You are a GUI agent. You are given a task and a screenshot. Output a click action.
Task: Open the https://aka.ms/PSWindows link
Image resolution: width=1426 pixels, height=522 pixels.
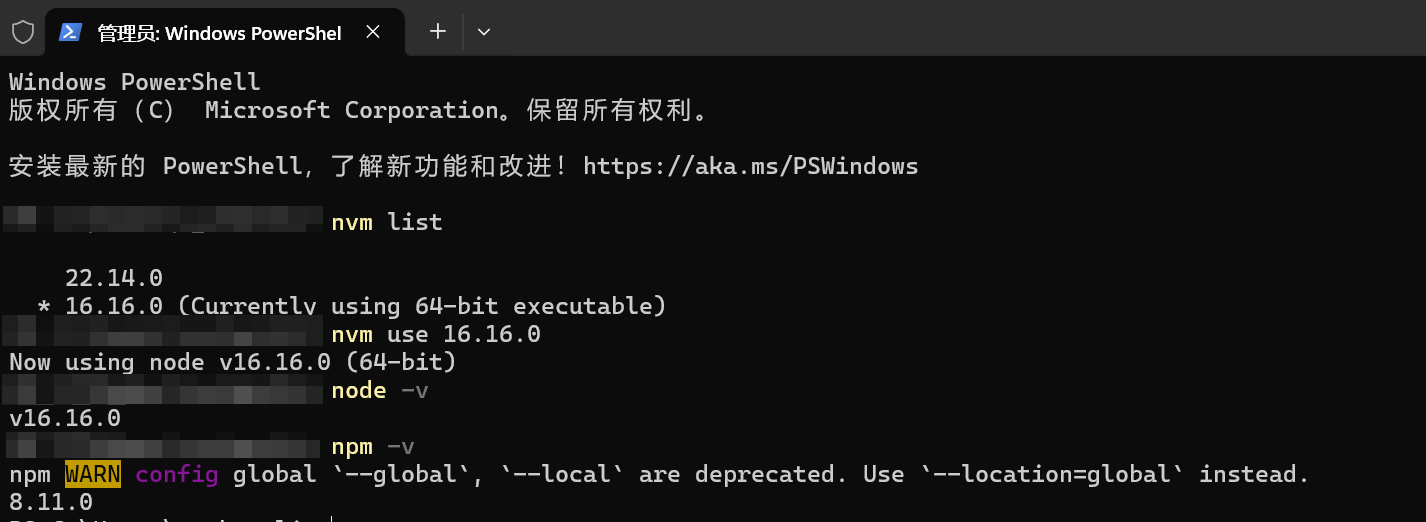(x=750, y=166)
